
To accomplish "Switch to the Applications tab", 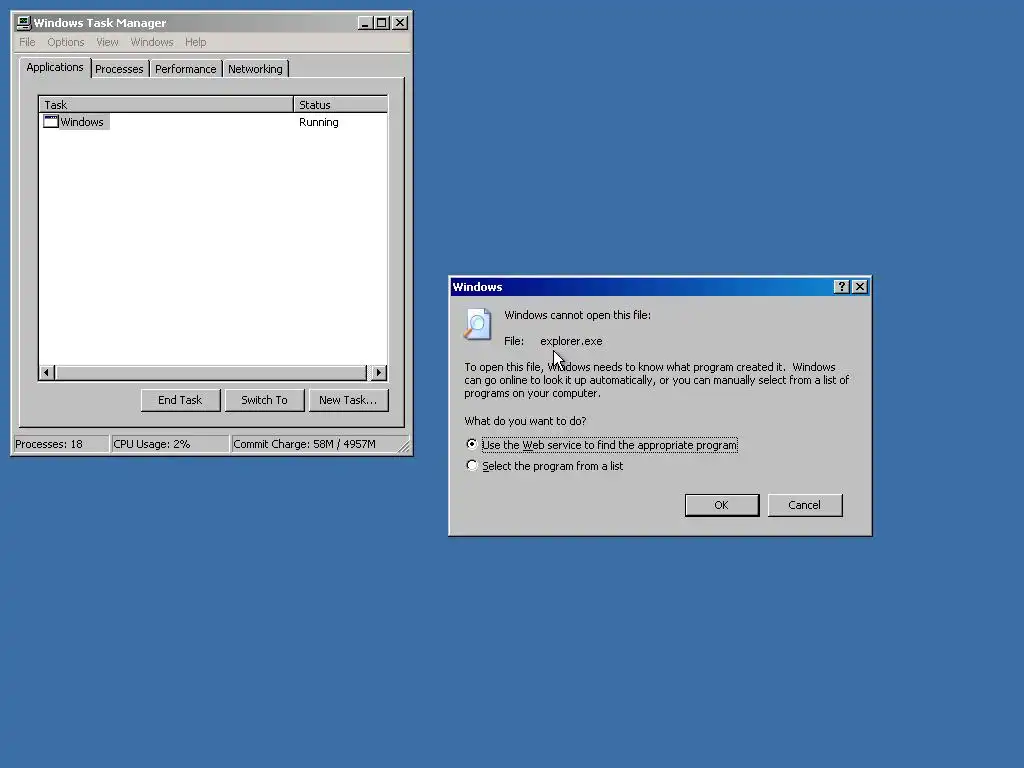I will click(55, 67).
